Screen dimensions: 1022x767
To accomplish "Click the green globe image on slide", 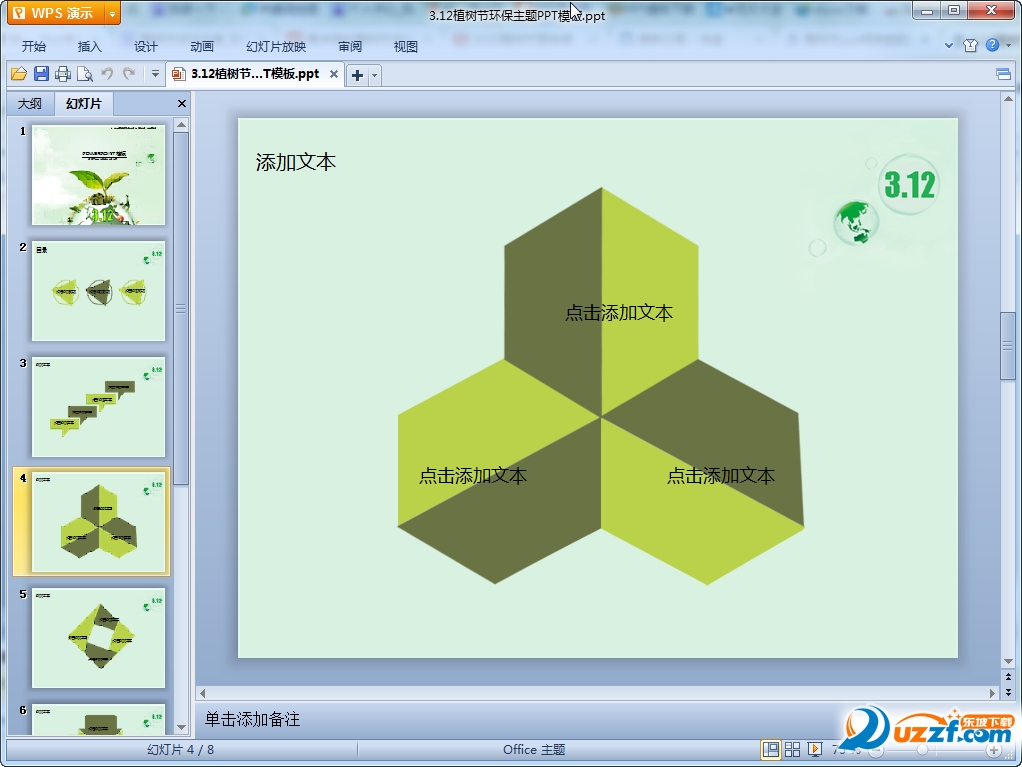I will coord(856,222).
